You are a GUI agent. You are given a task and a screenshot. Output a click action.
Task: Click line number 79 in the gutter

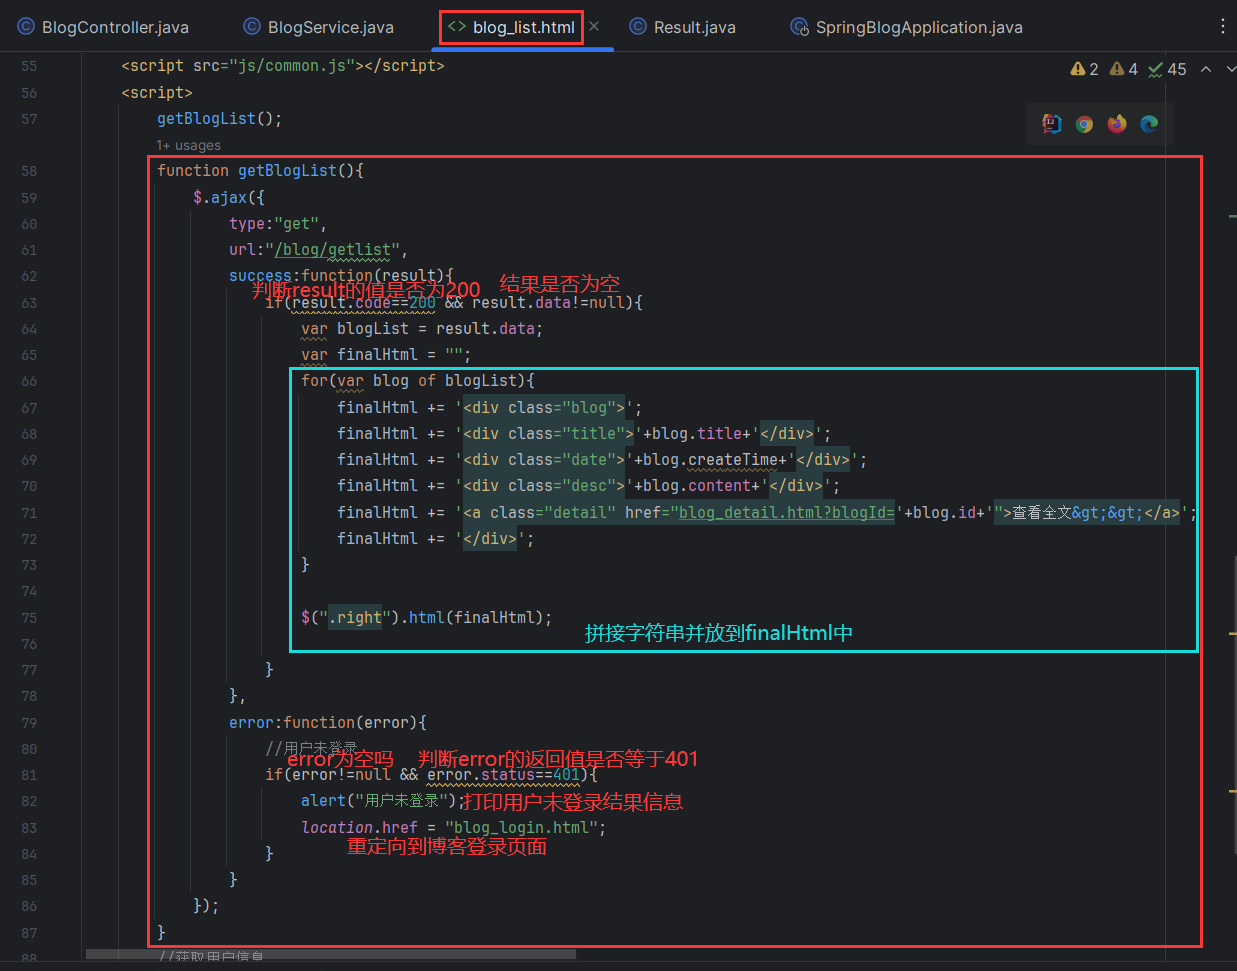pyautogui.click(x=29, y=723)
